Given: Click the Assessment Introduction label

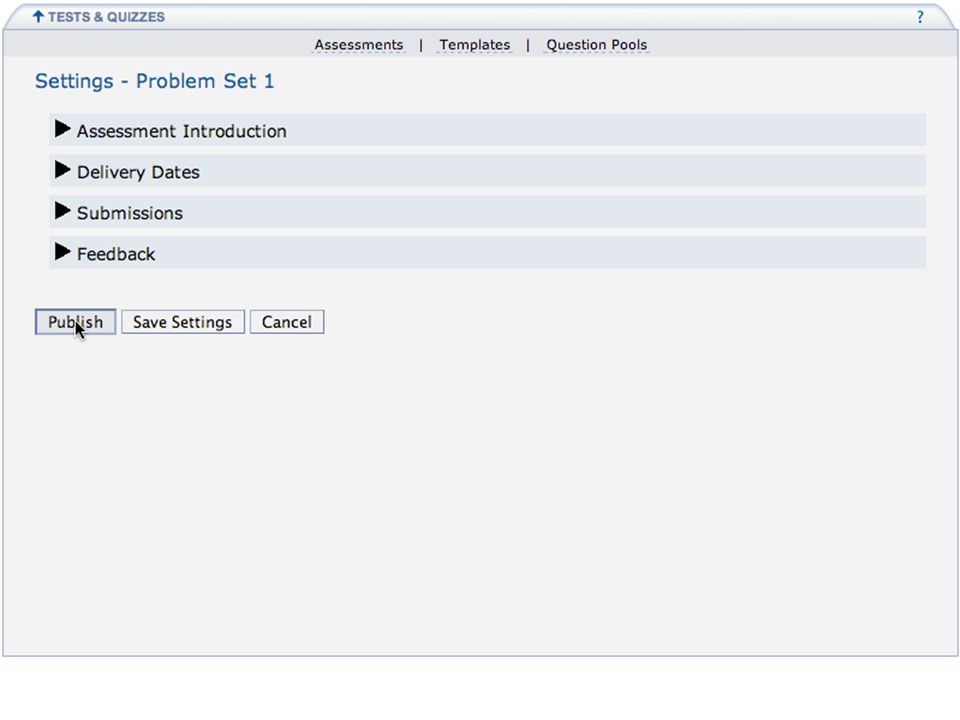Looking at the screenshot, I should click(182, 131).
